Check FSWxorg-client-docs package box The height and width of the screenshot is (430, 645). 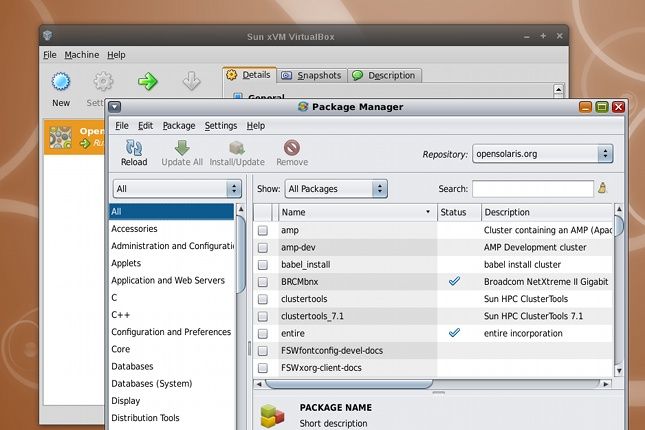pyautogui.click(x=262, y=368)
